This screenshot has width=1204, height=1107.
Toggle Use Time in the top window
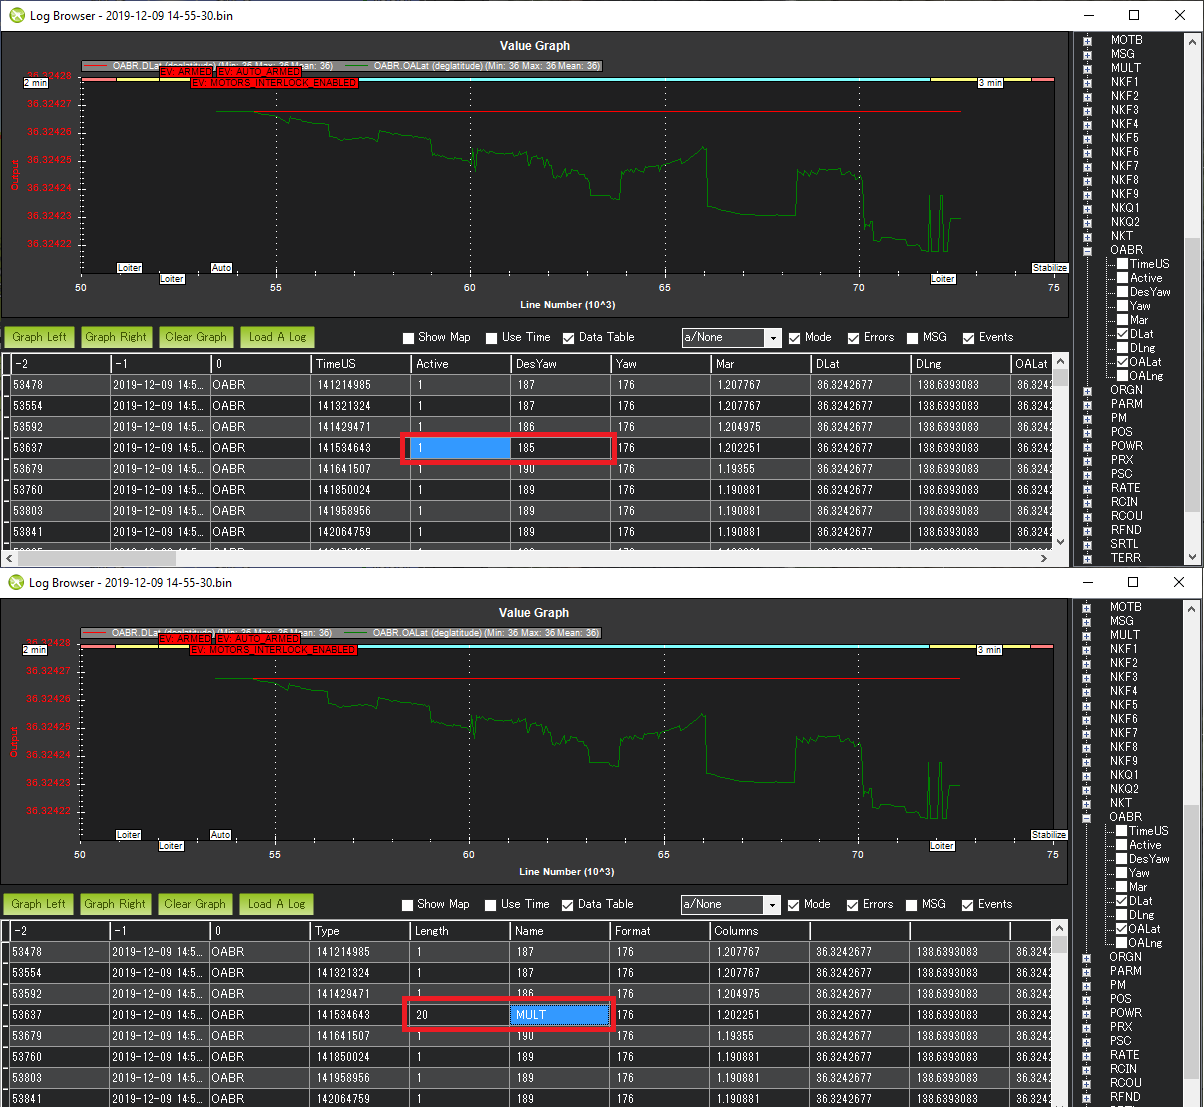(492, 338)
